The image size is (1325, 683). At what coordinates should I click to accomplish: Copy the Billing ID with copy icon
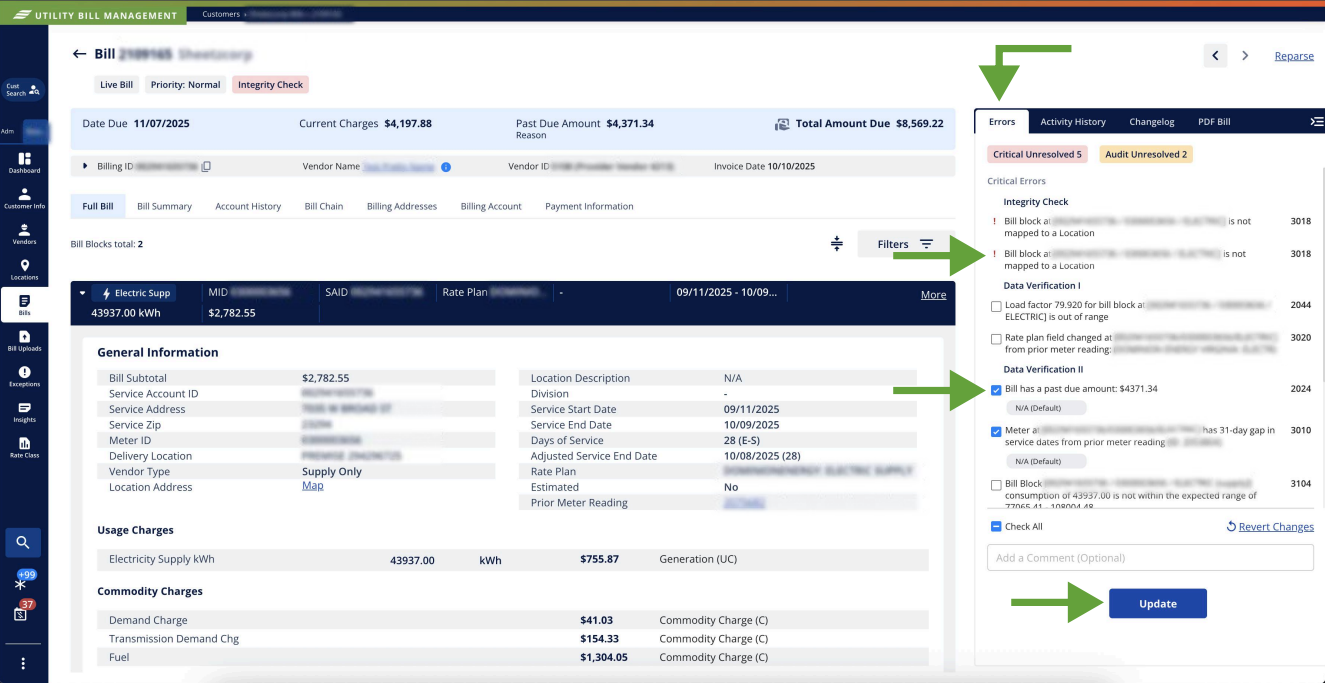coord(206,166)
